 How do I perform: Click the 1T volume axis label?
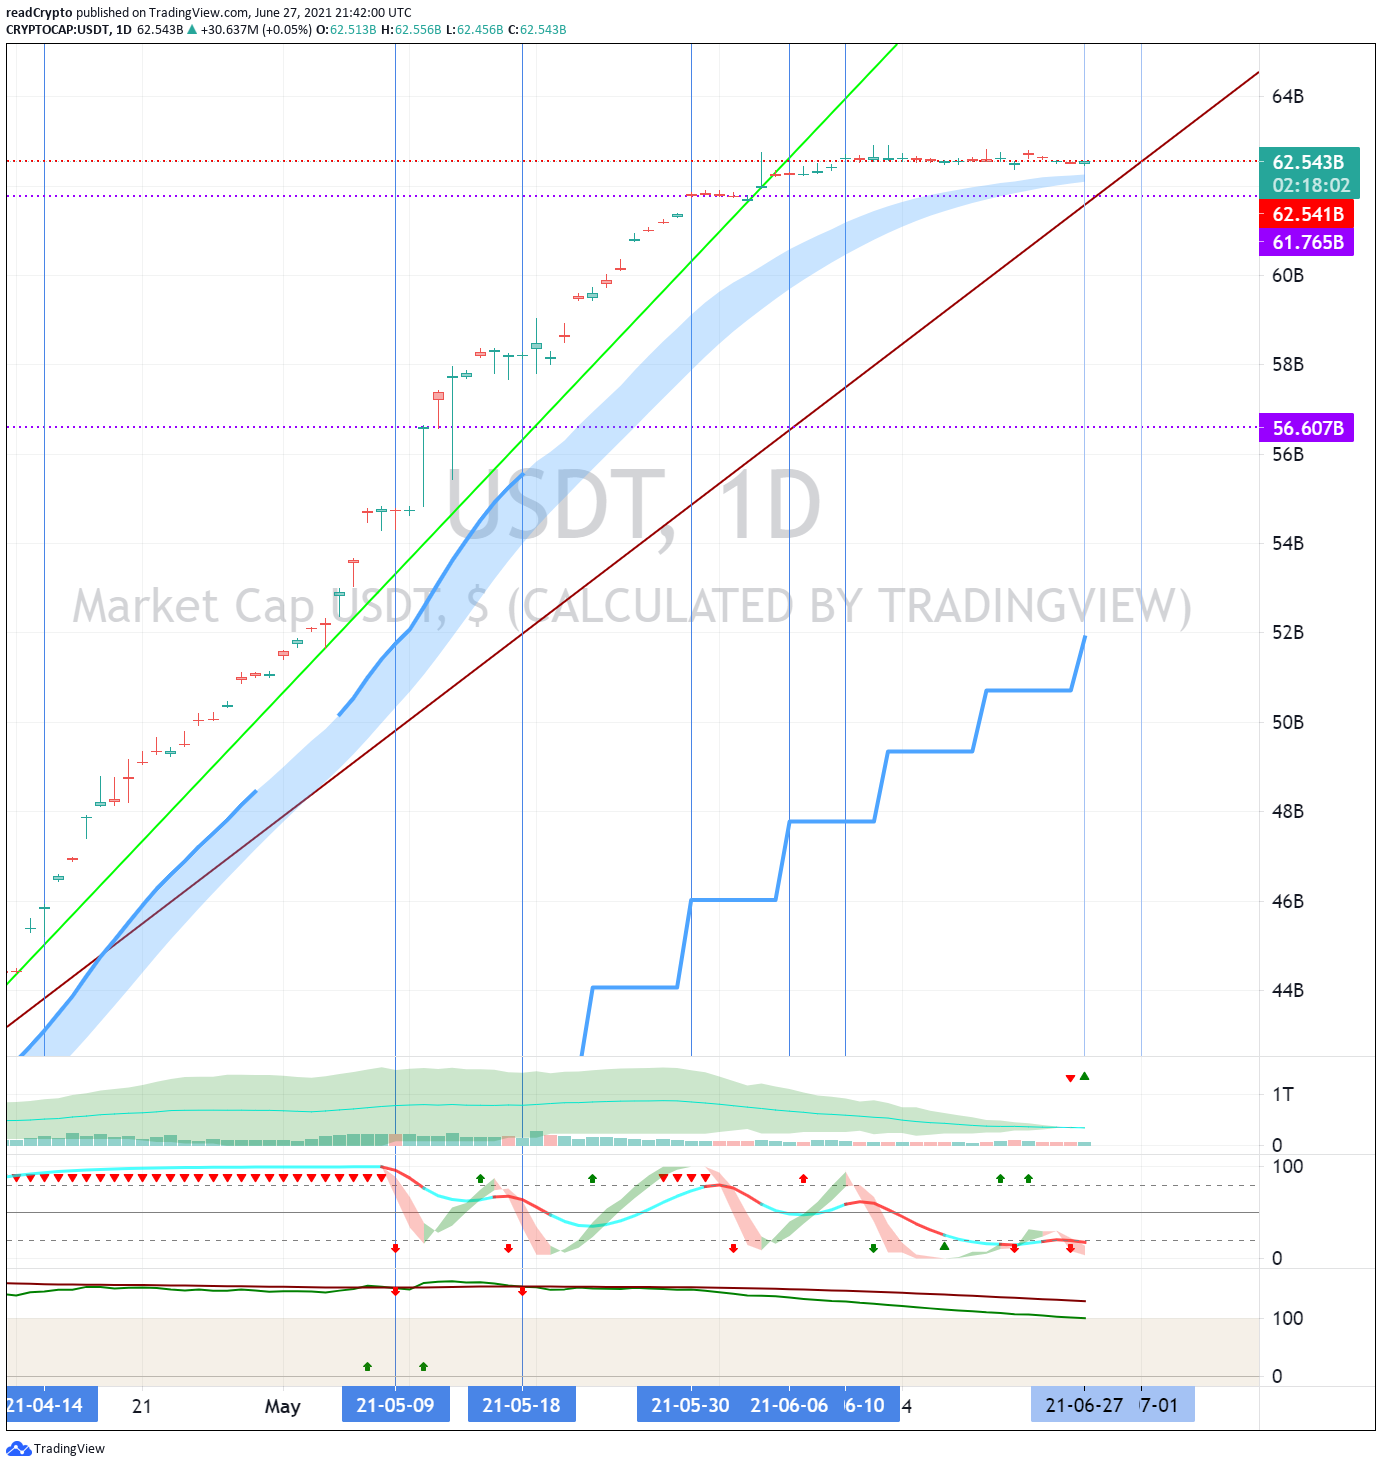tap(1283, 1095)
